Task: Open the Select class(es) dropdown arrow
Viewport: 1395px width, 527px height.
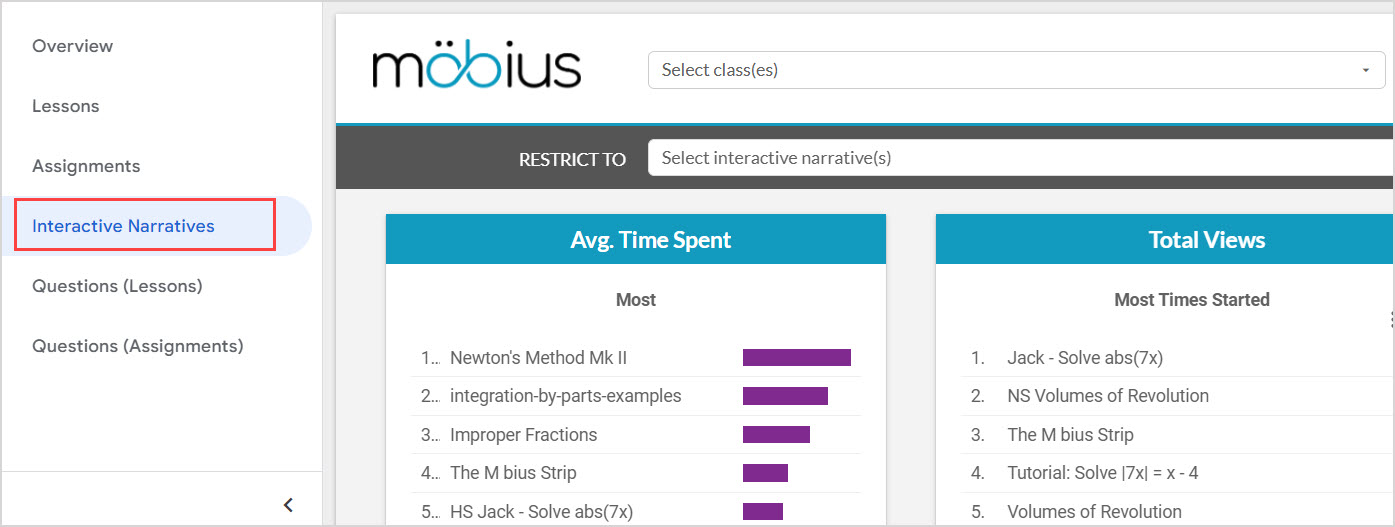Action: (x=1365, y=70)
